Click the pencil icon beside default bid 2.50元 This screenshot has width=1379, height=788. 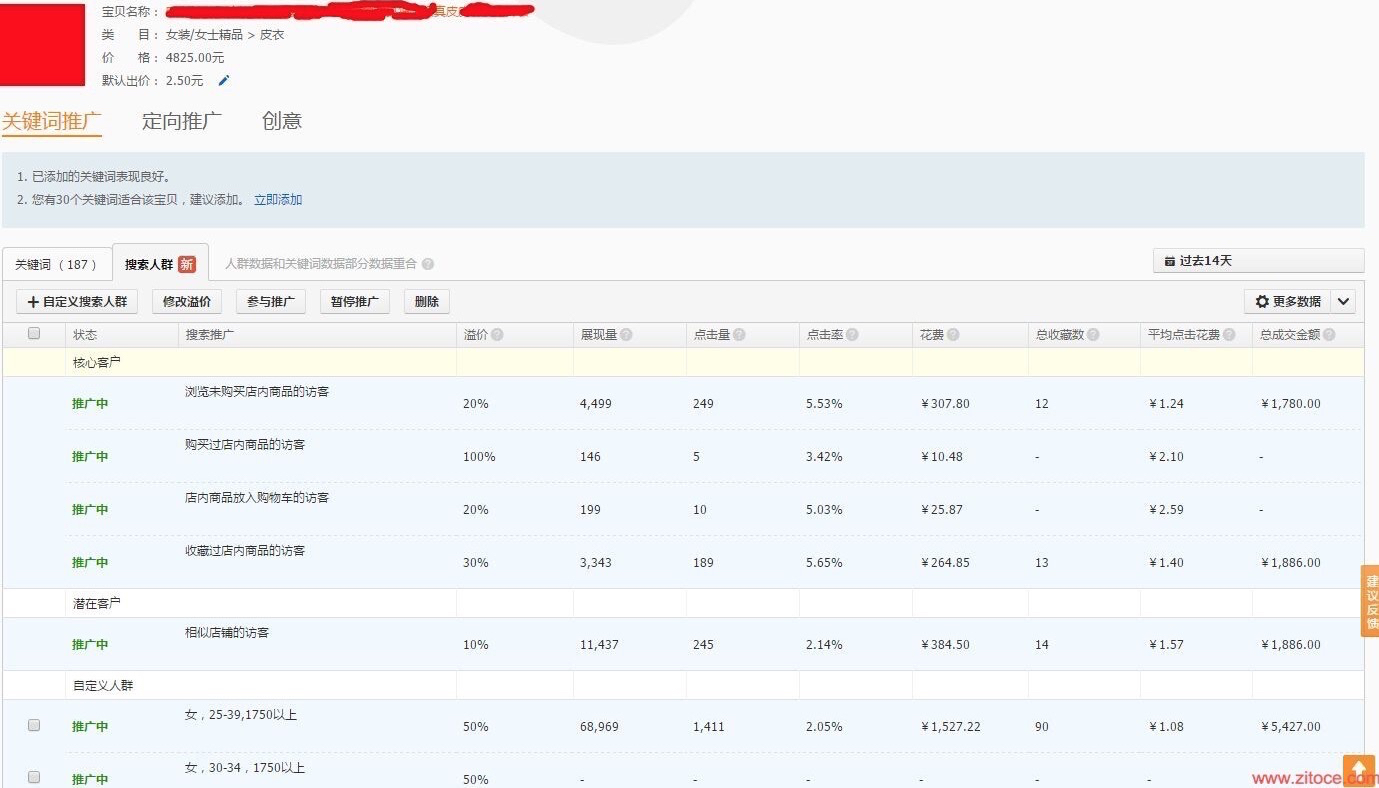coord(224,81)
